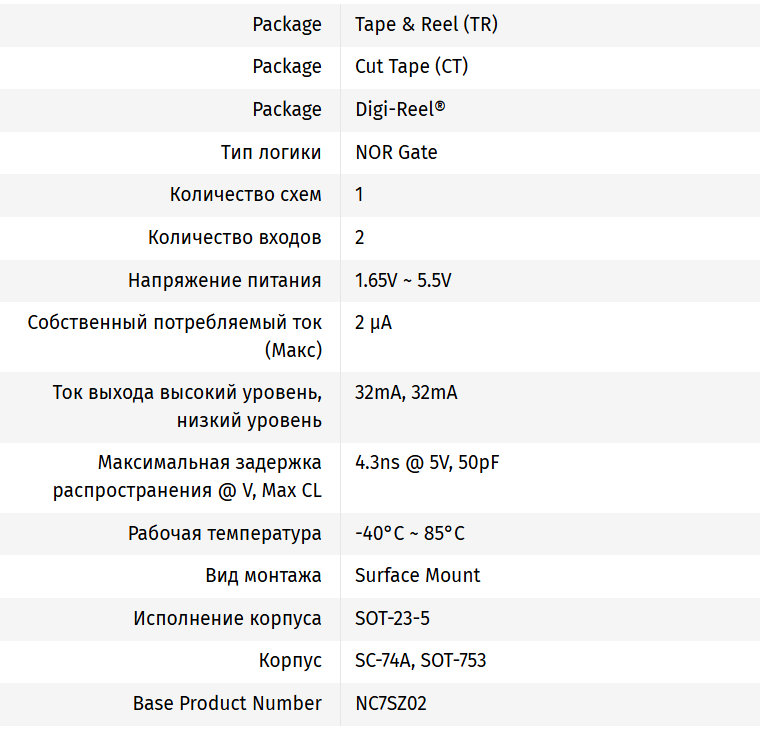This screenshot has width=760, height=733.
Task: Select the "Cut Tape (CT)" package value
Action: pyautogui.click(x=411, y=67)
